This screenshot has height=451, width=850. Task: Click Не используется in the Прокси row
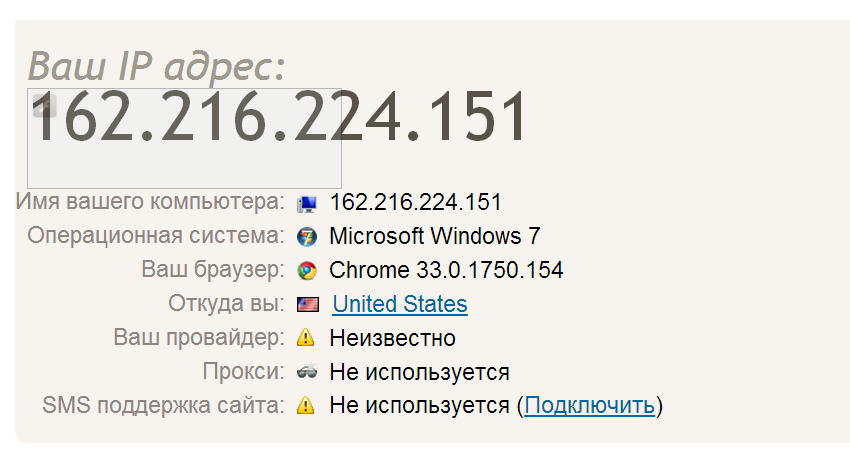click(x=420, y=372)
